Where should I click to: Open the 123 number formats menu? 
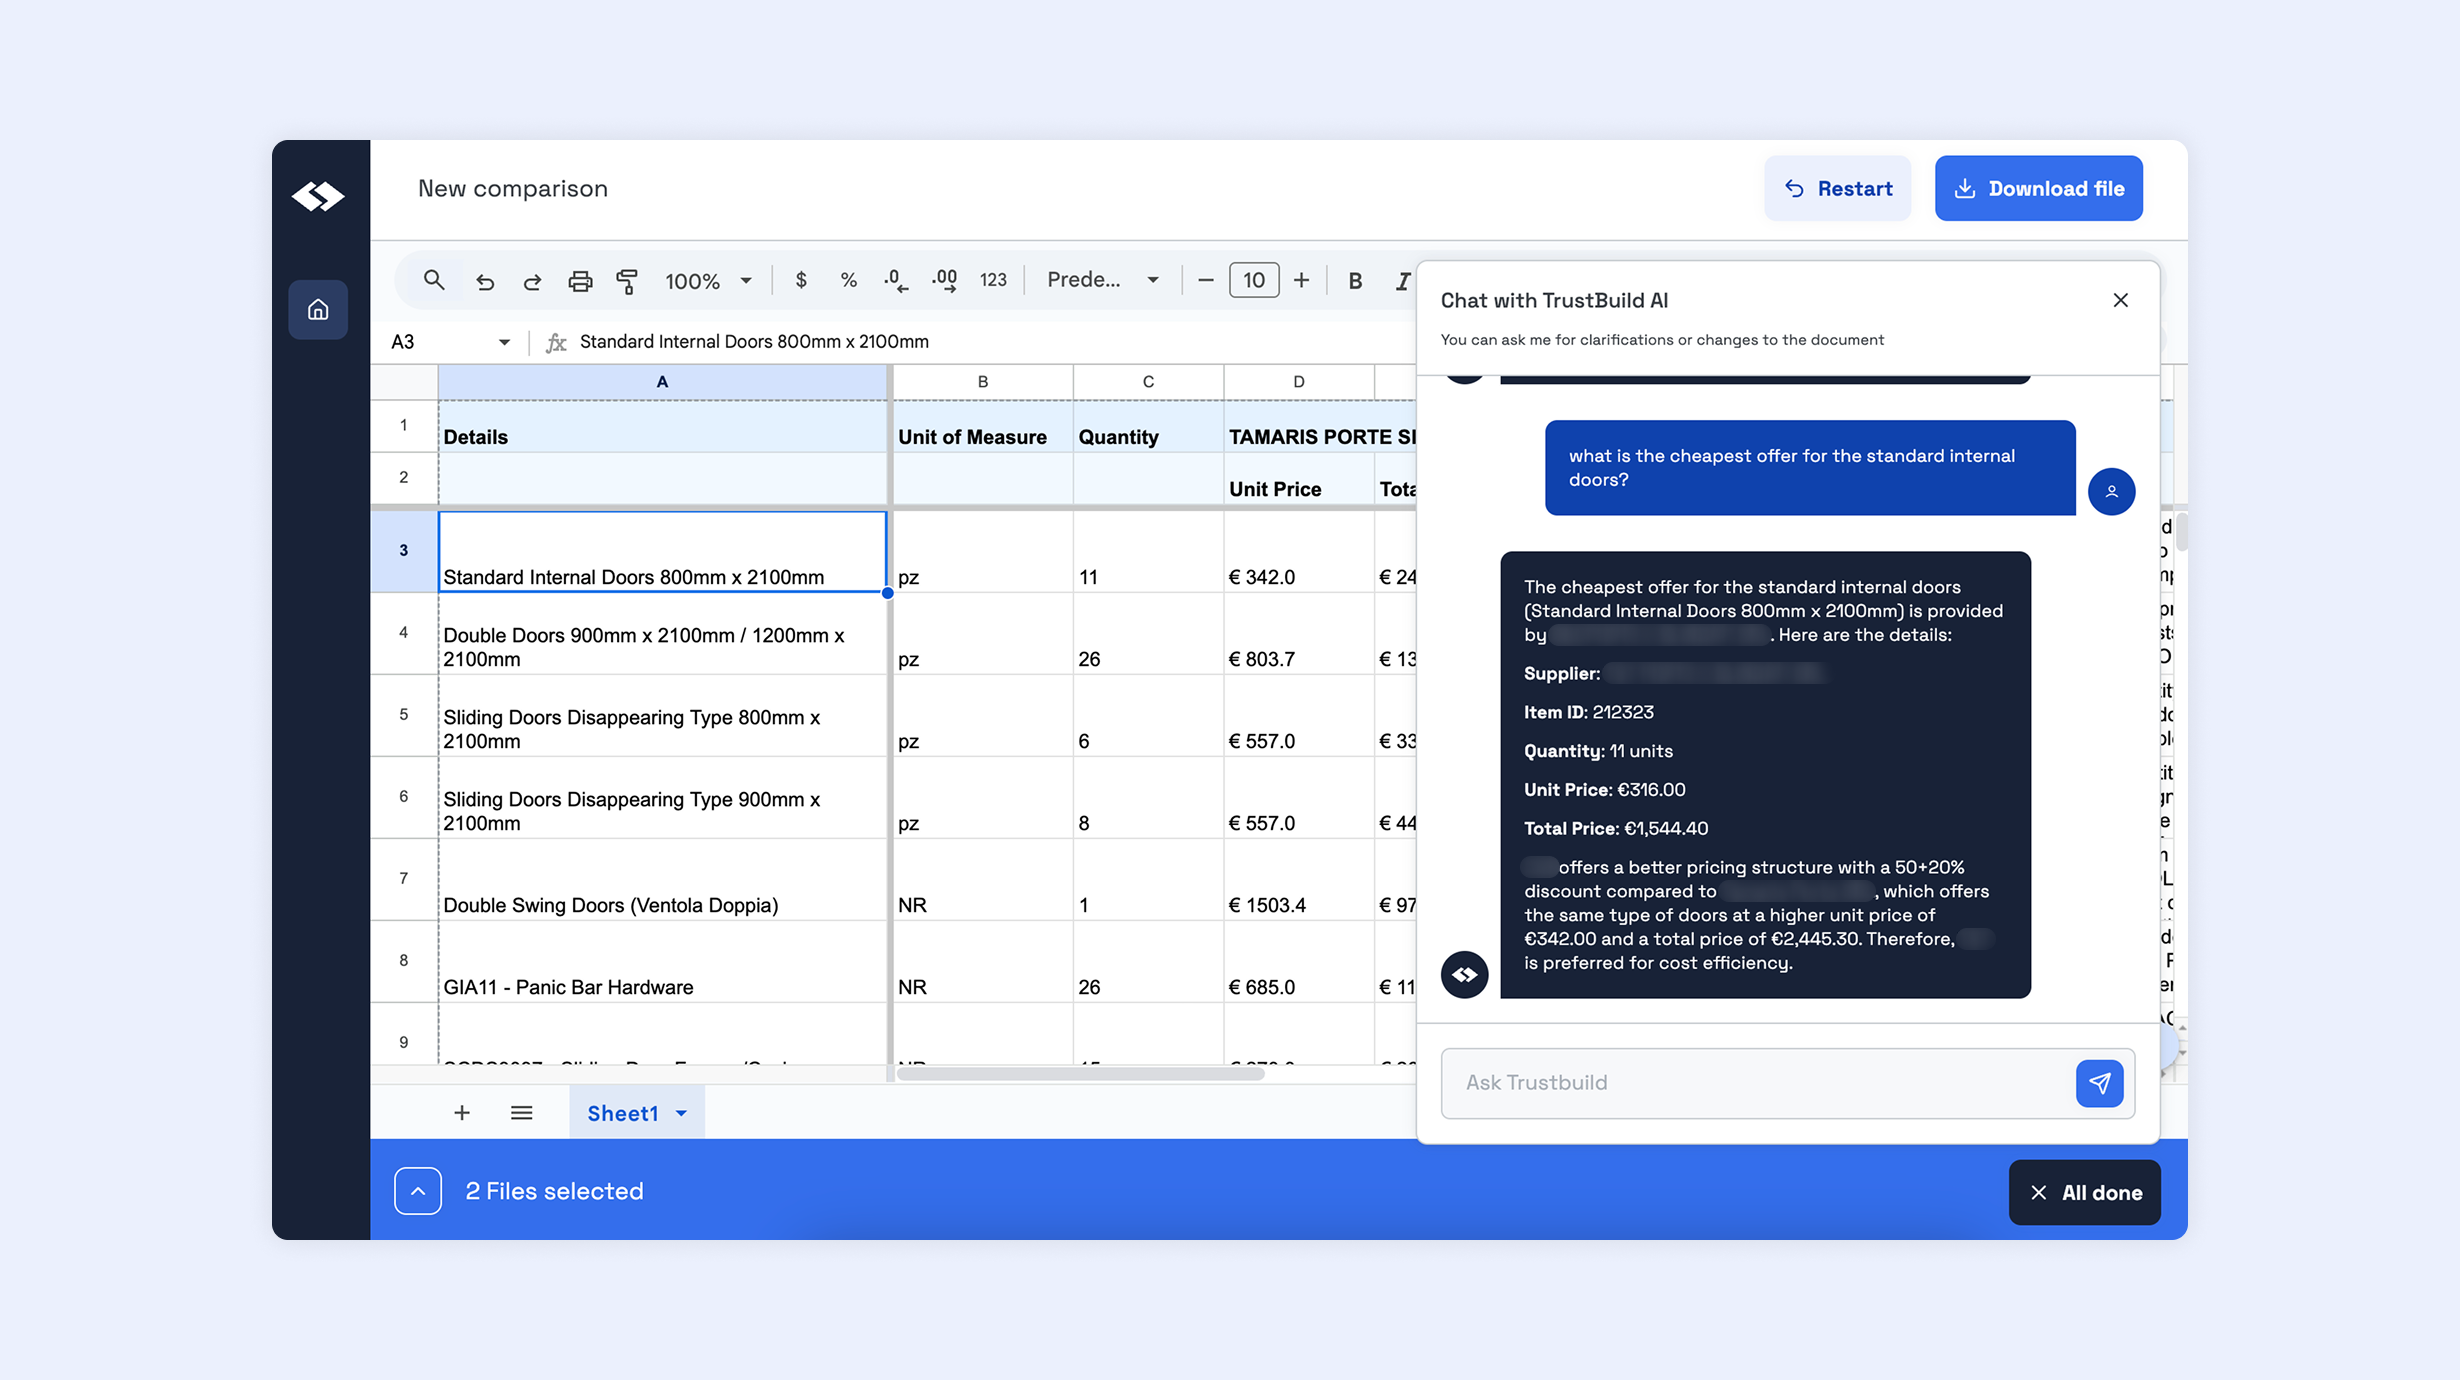point(993,280)
